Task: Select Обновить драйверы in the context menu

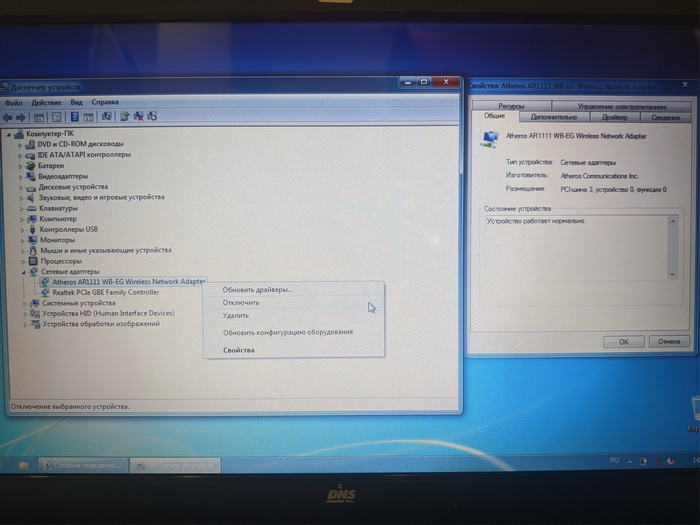Action: (257, 289)
